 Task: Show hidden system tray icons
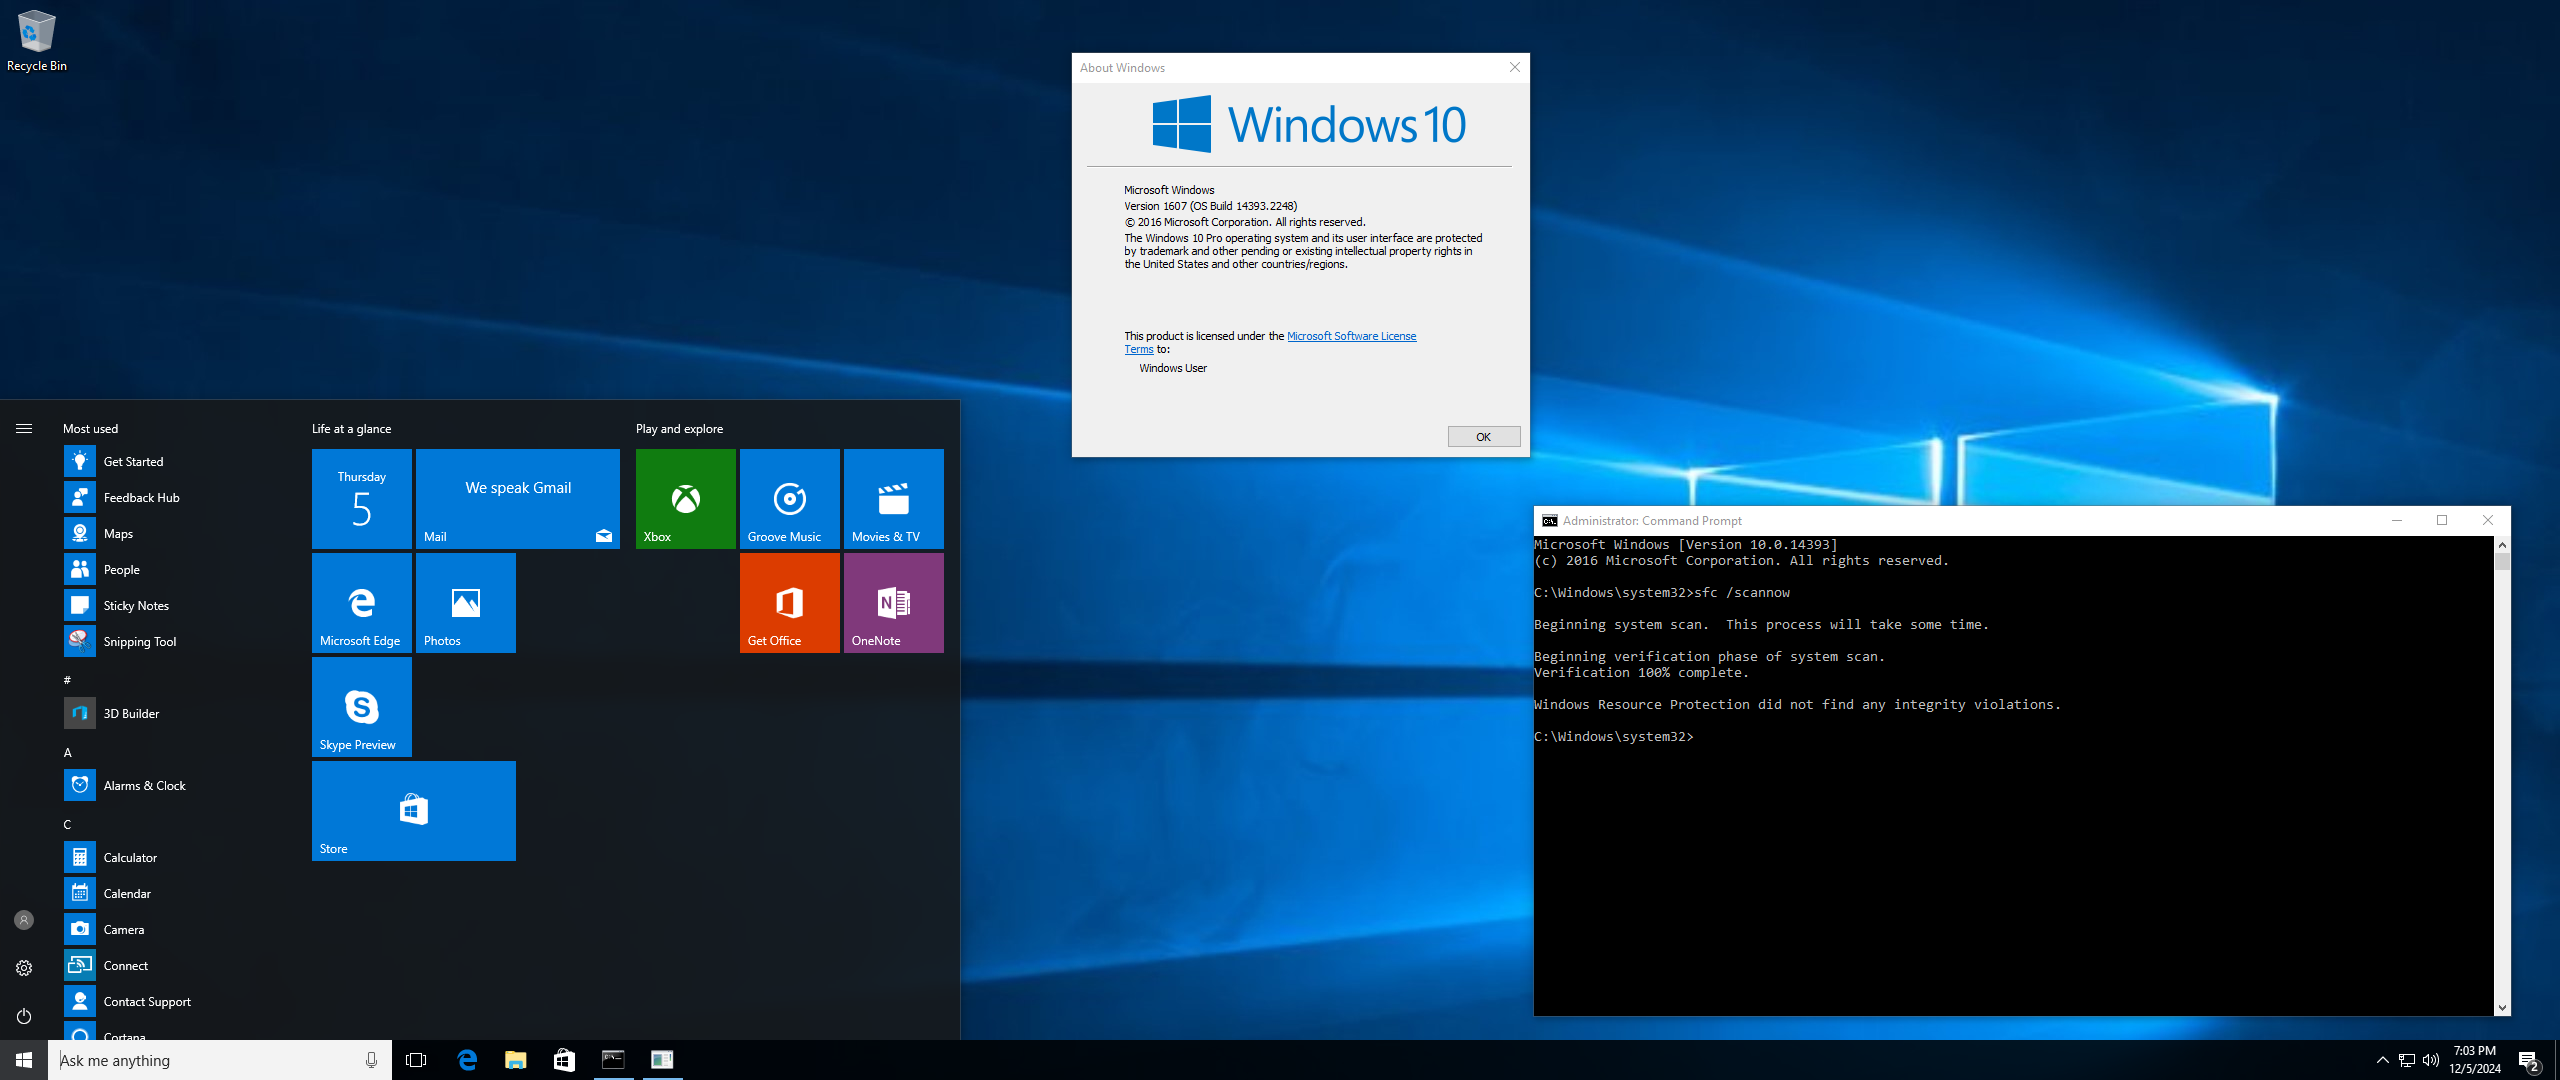[2383, 1060]
